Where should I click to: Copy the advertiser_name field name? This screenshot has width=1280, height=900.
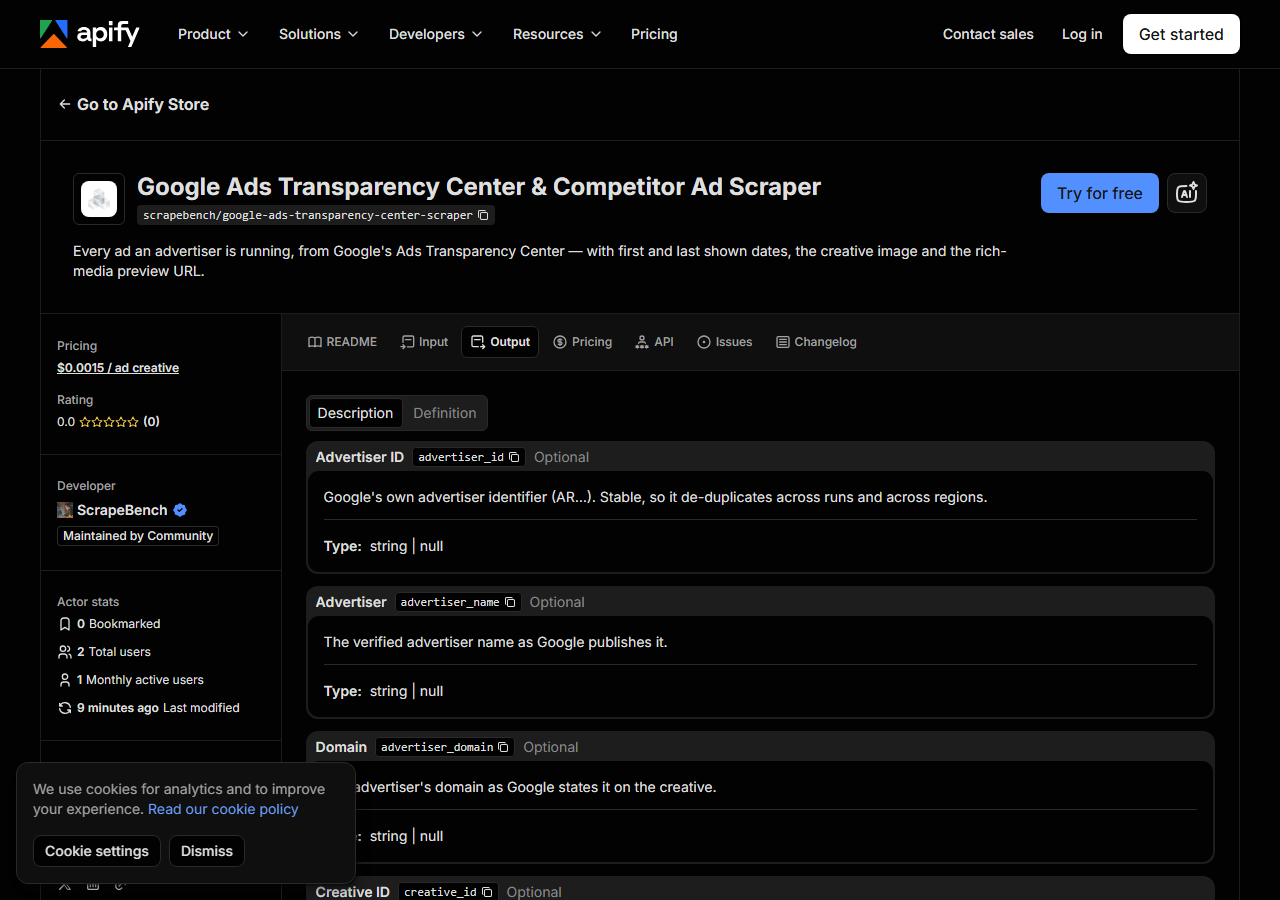tap(510, 602)
